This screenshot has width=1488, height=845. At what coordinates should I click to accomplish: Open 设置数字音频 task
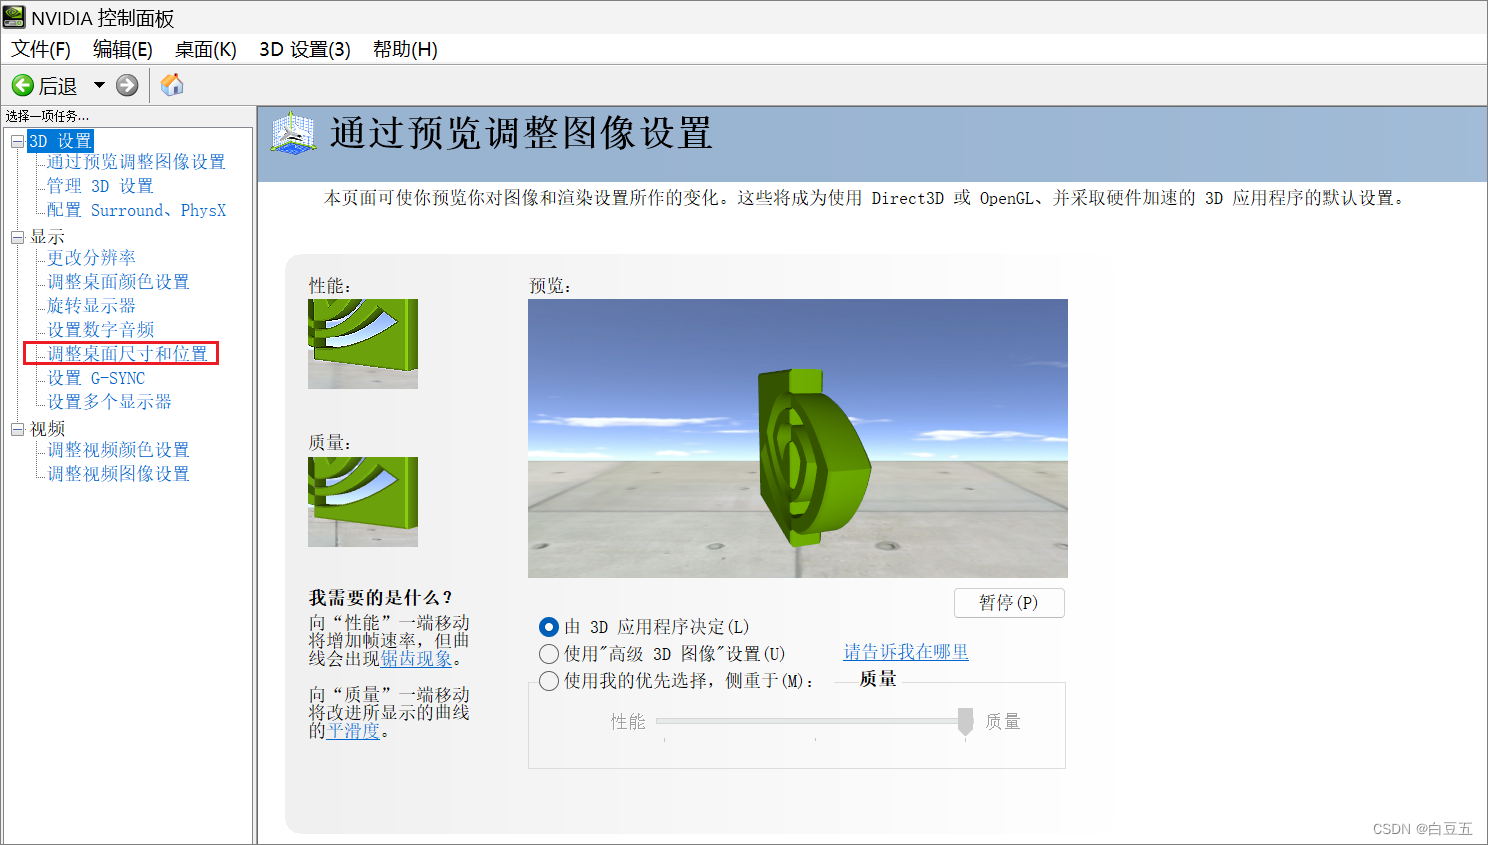100,330
